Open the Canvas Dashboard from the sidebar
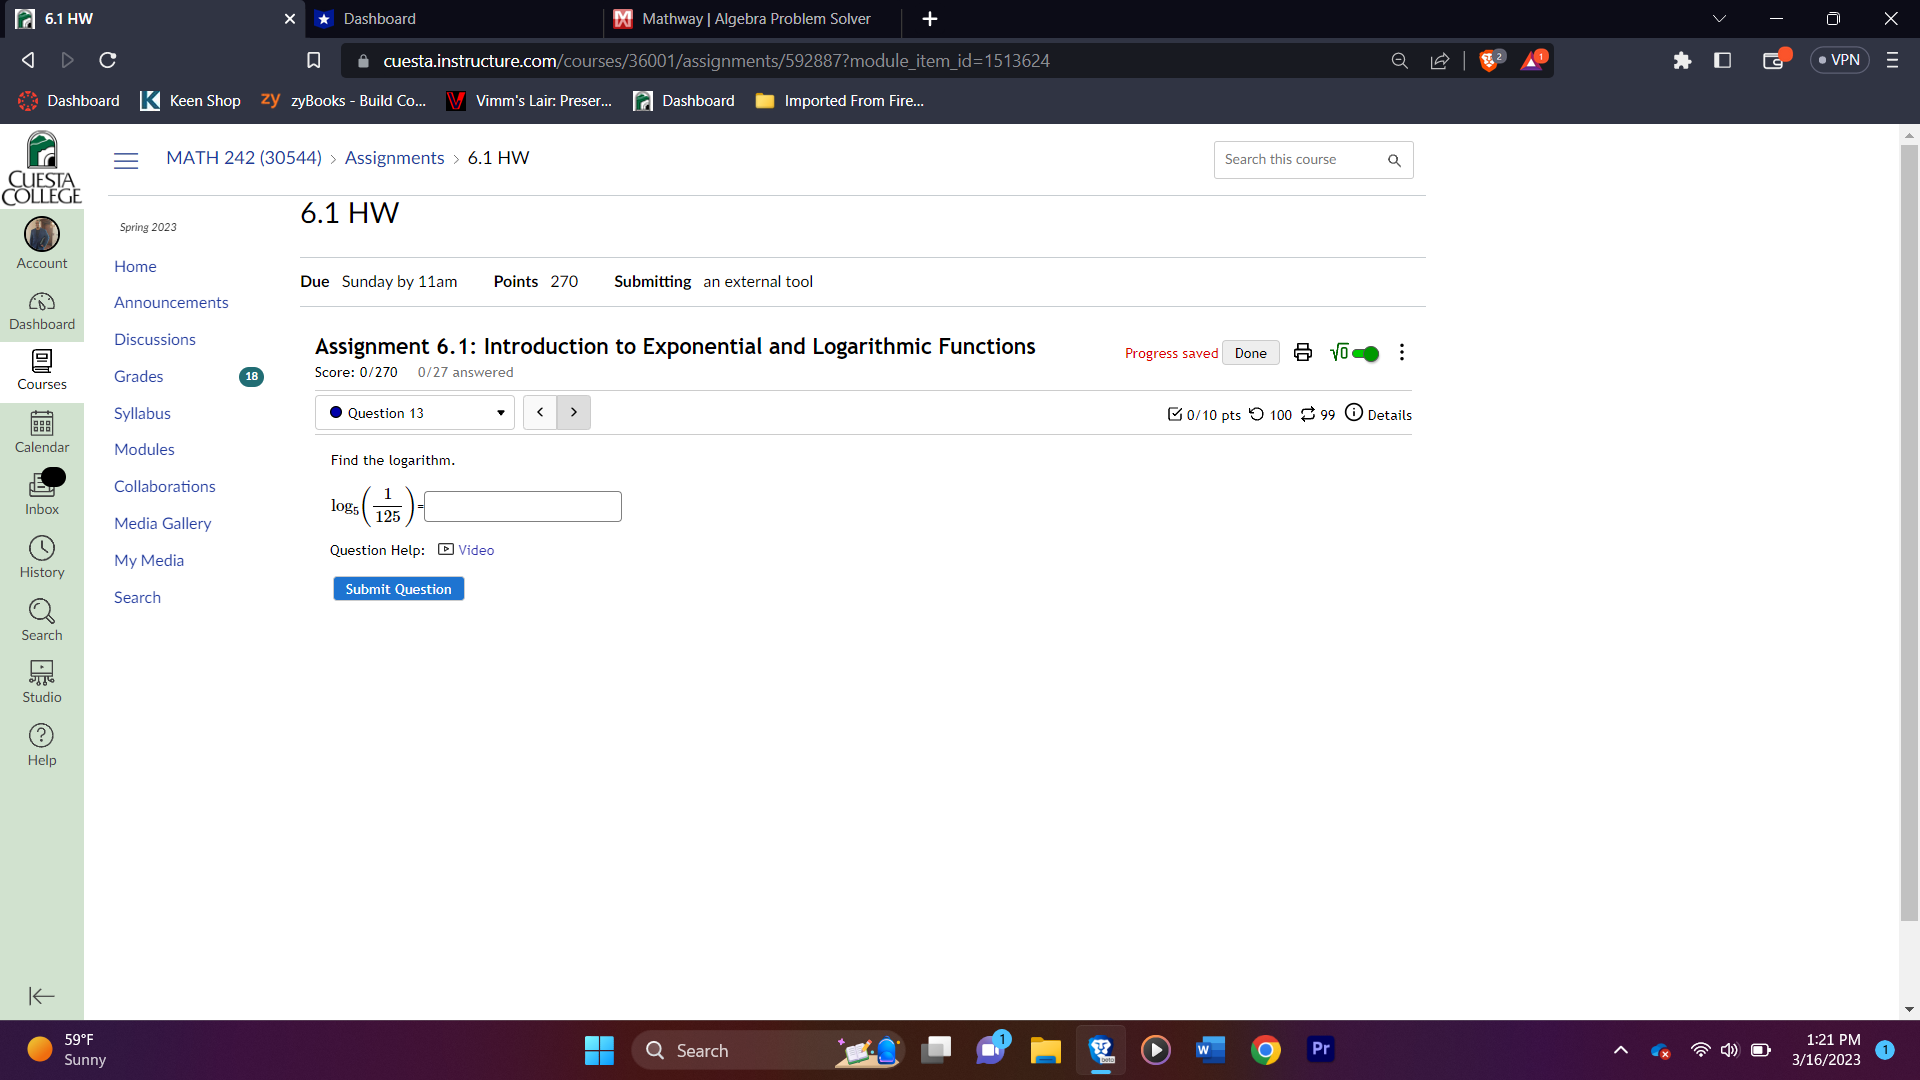Screen dimensions: 1920x1080 pos(41,310)
